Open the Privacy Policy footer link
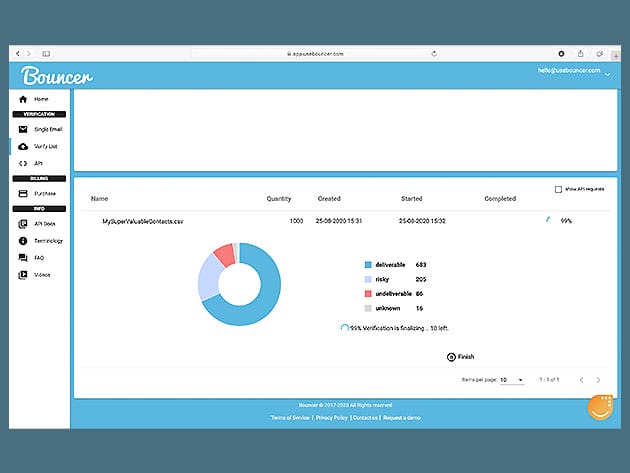This screenshot has width=630, height=473. (330, 416)
